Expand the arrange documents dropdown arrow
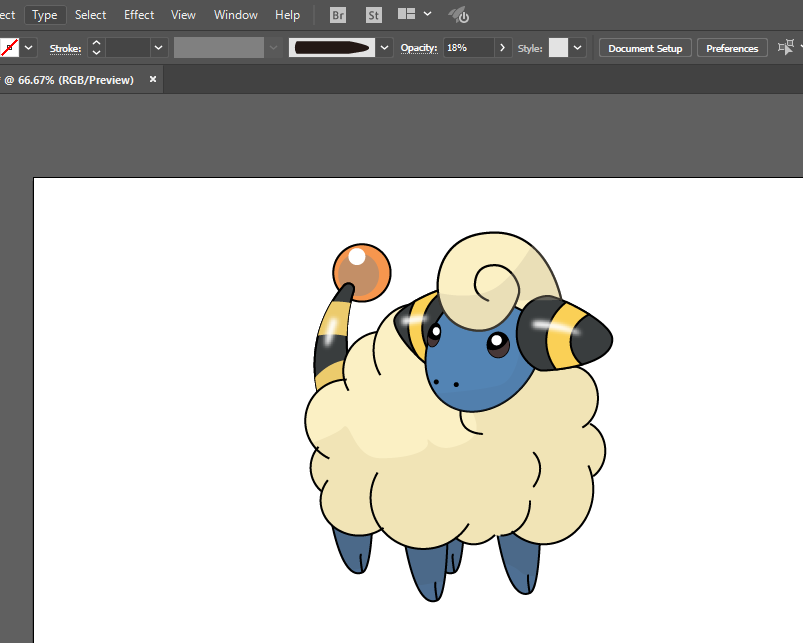Screen dimensions: 803x643 [x=427, y=14]
